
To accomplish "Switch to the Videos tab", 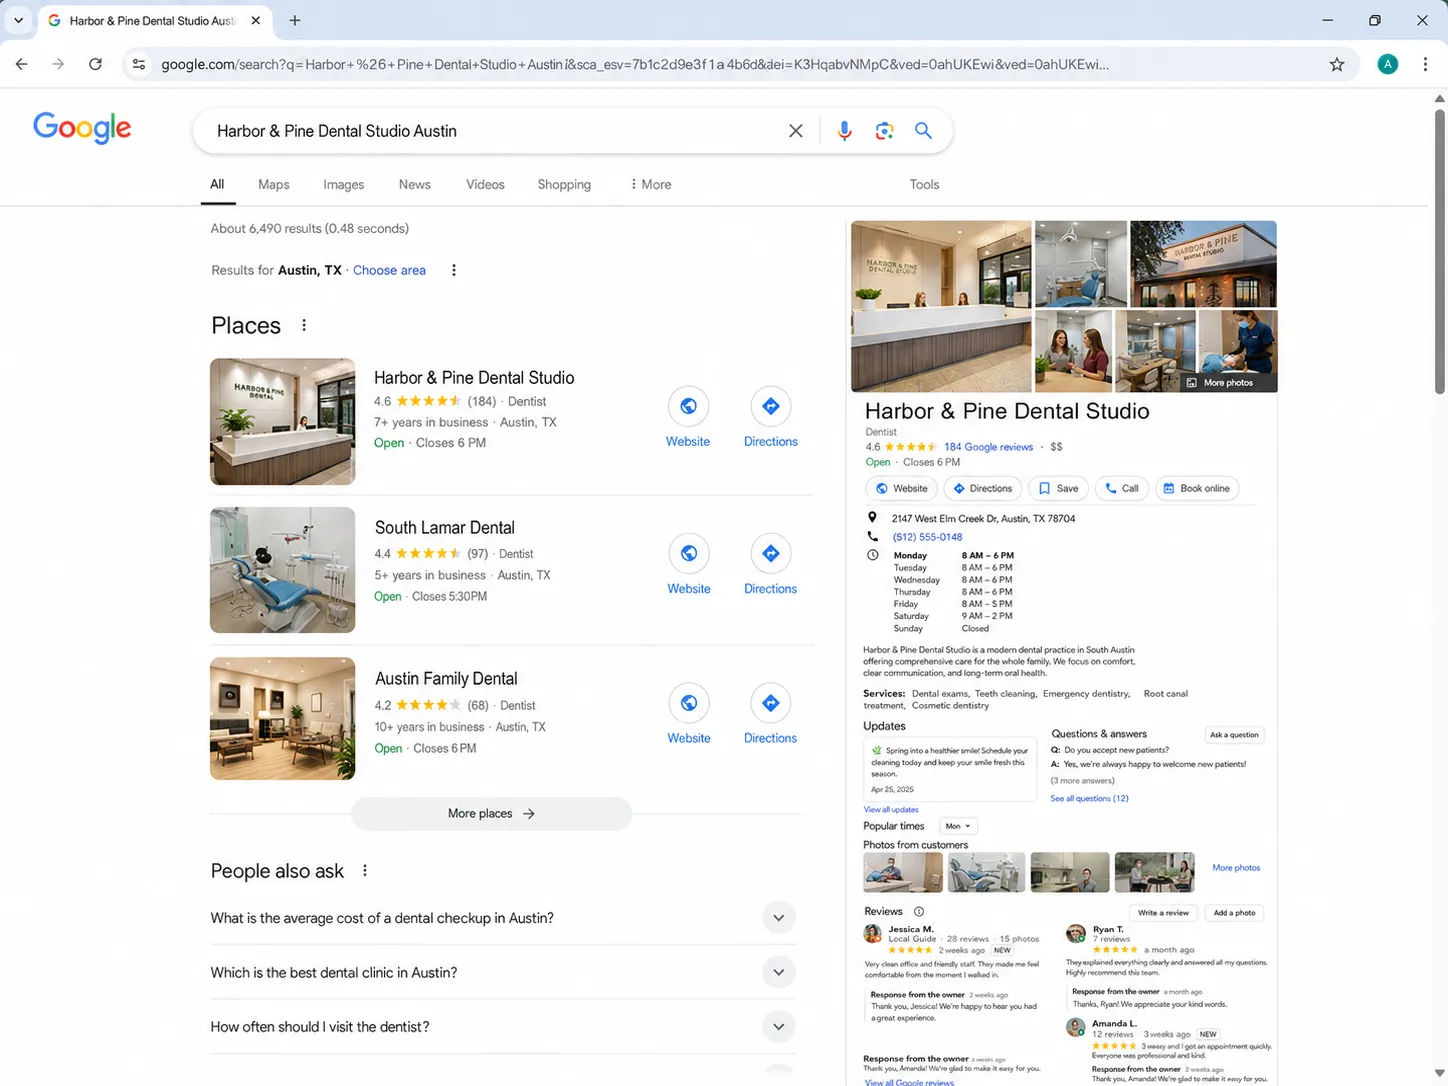I will click(x=485, y=184).
